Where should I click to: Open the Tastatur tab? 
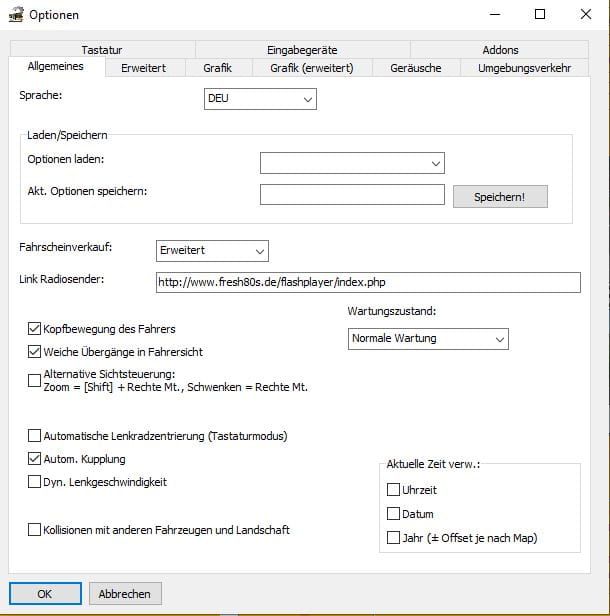tap(103, 50)
